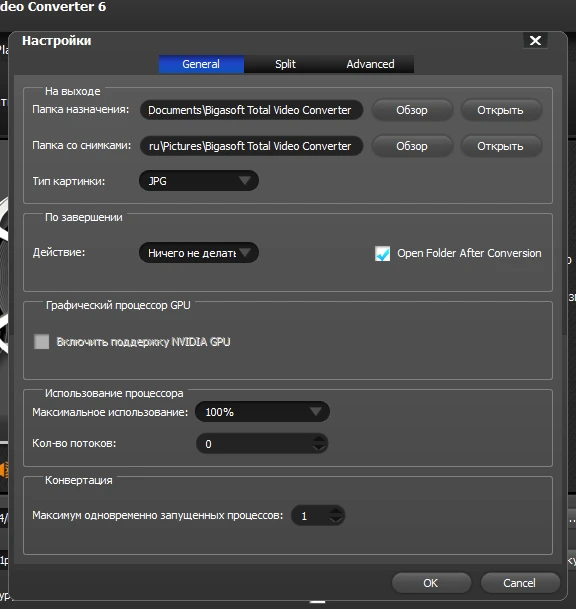
Task: Switch to the Split tab
Action: tap(285, 64)
